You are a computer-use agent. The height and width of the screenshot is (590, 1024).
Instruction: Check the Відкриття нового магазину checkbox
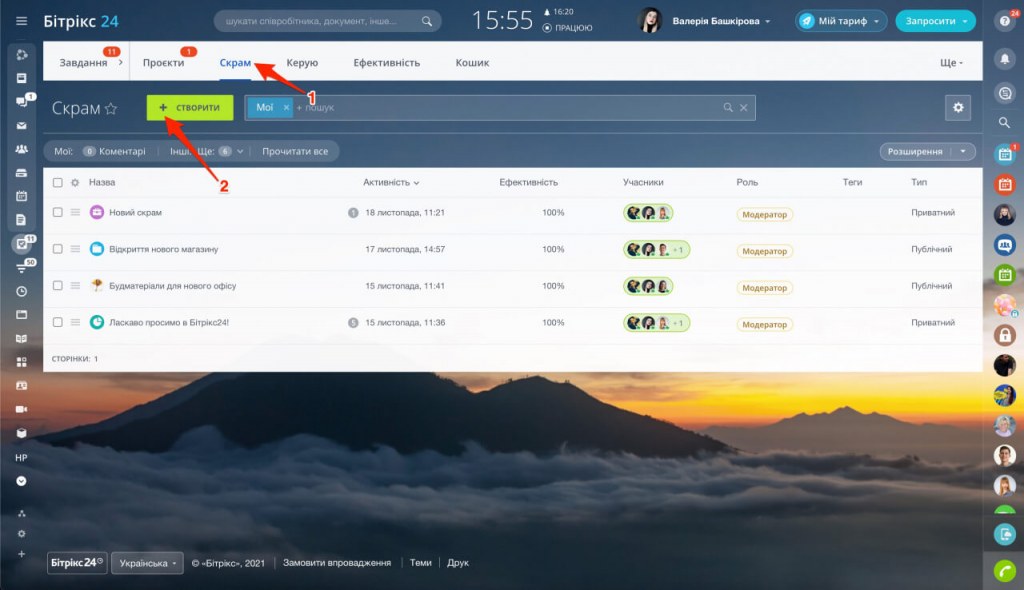click(x=57, y=249)
